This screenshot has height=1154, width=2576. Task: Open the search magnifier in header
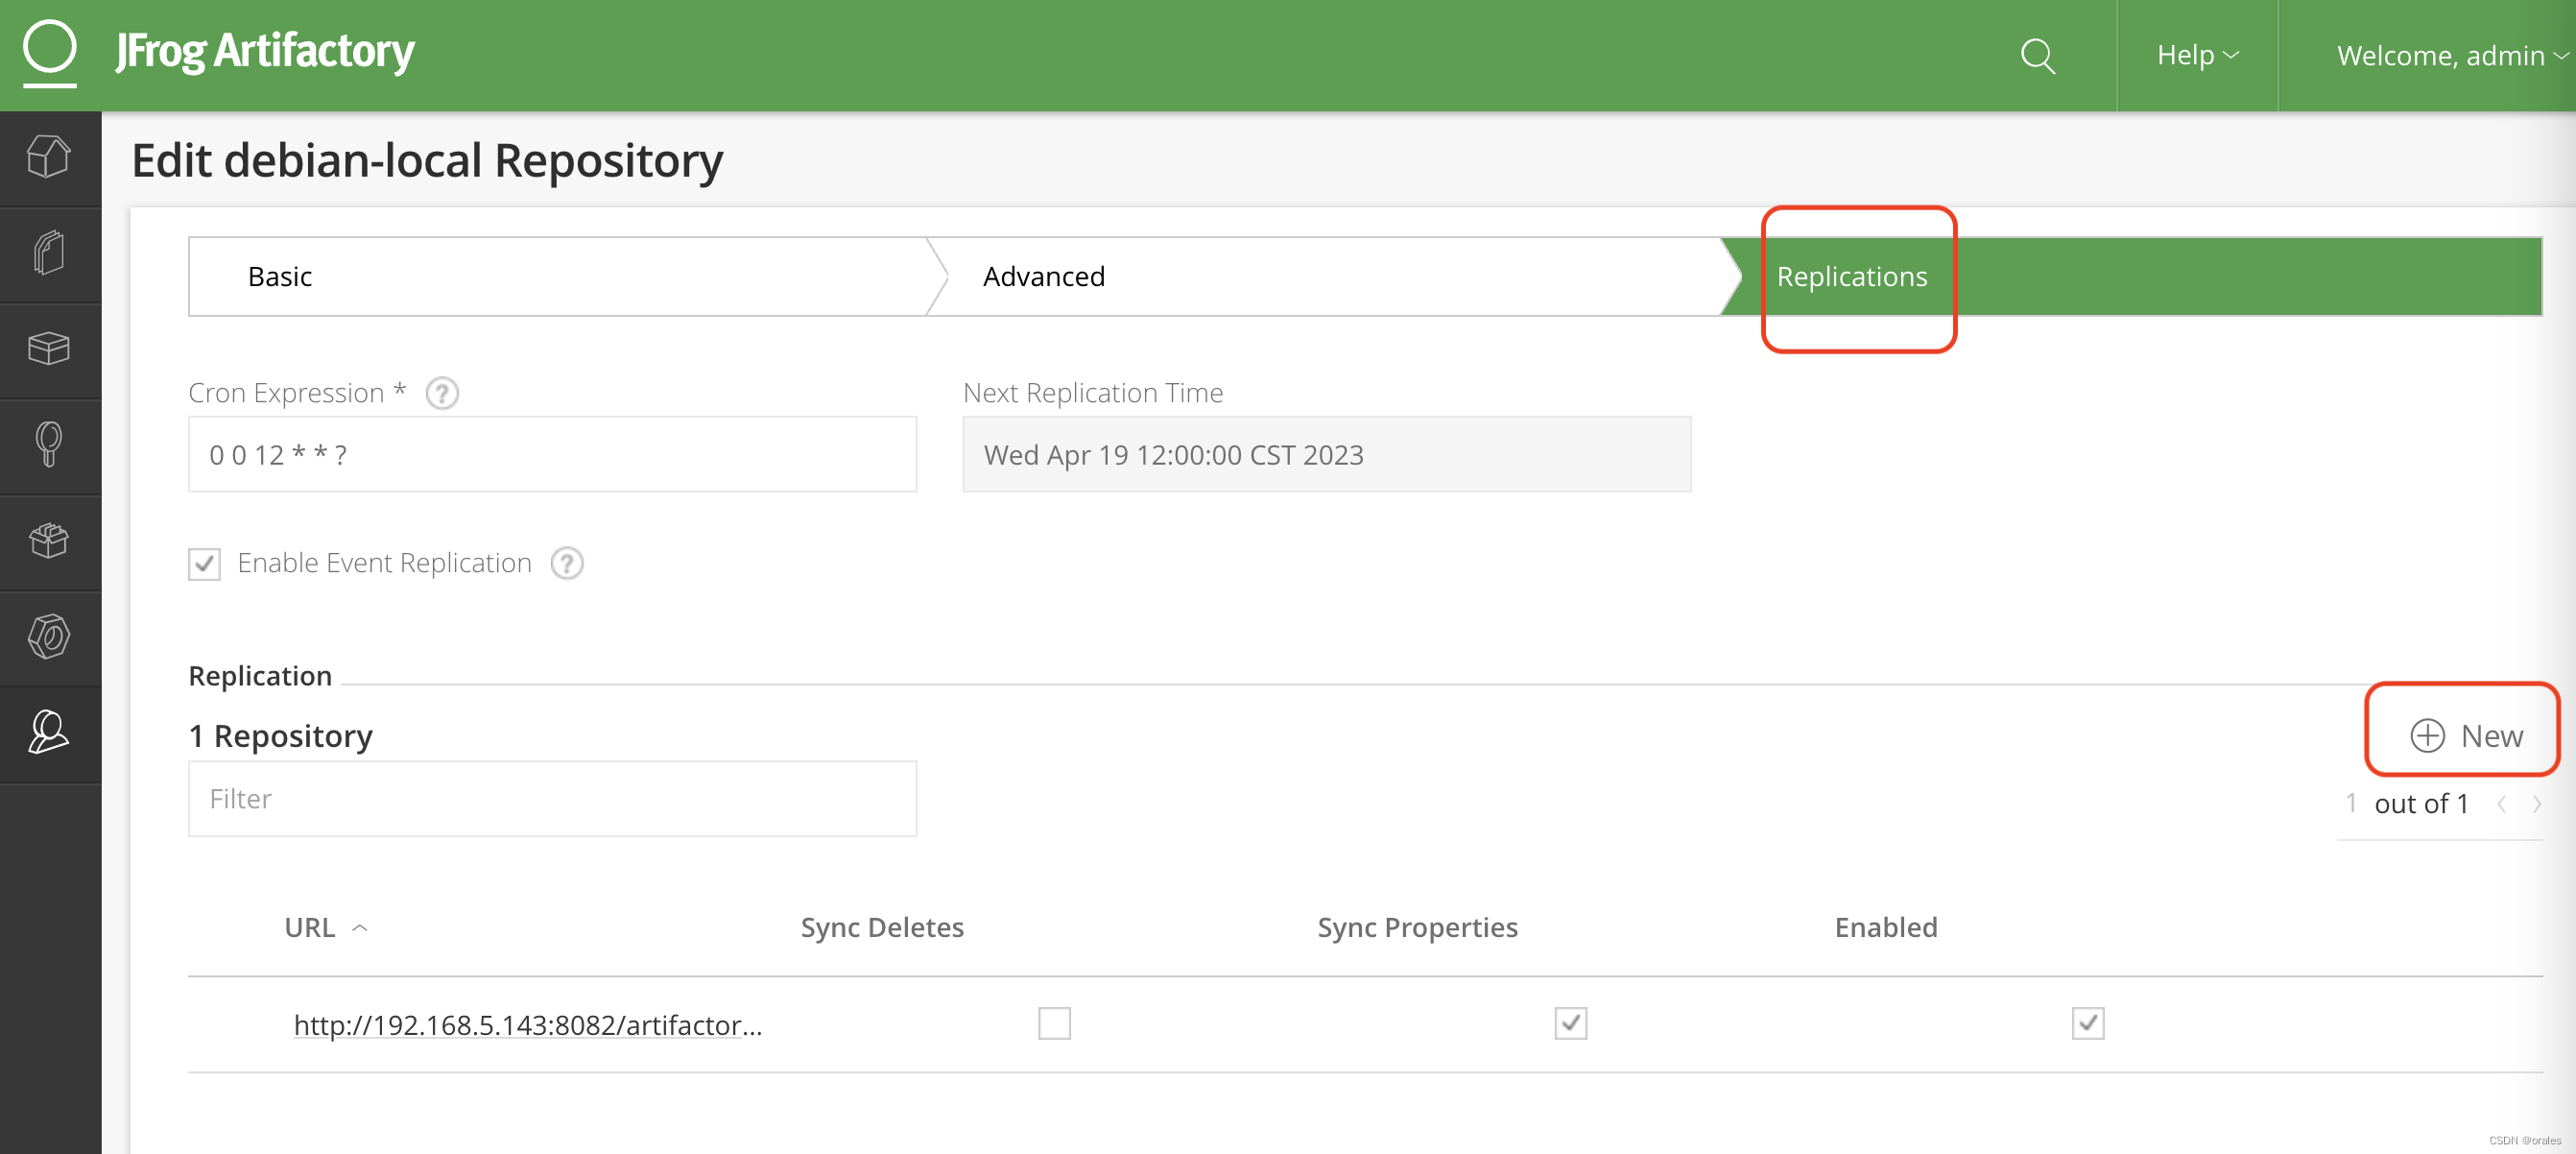click(2037, 56)
